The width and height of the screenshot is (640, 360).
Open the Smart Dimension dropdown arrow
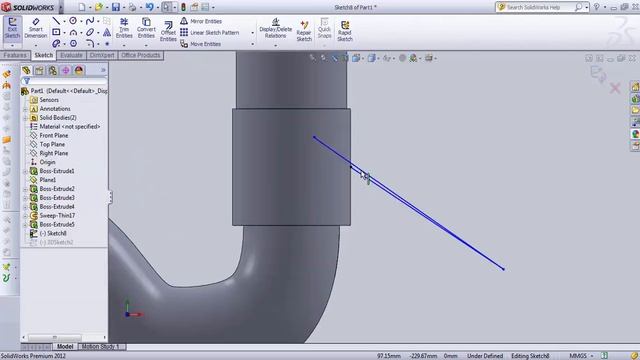[x=36, y=45]
